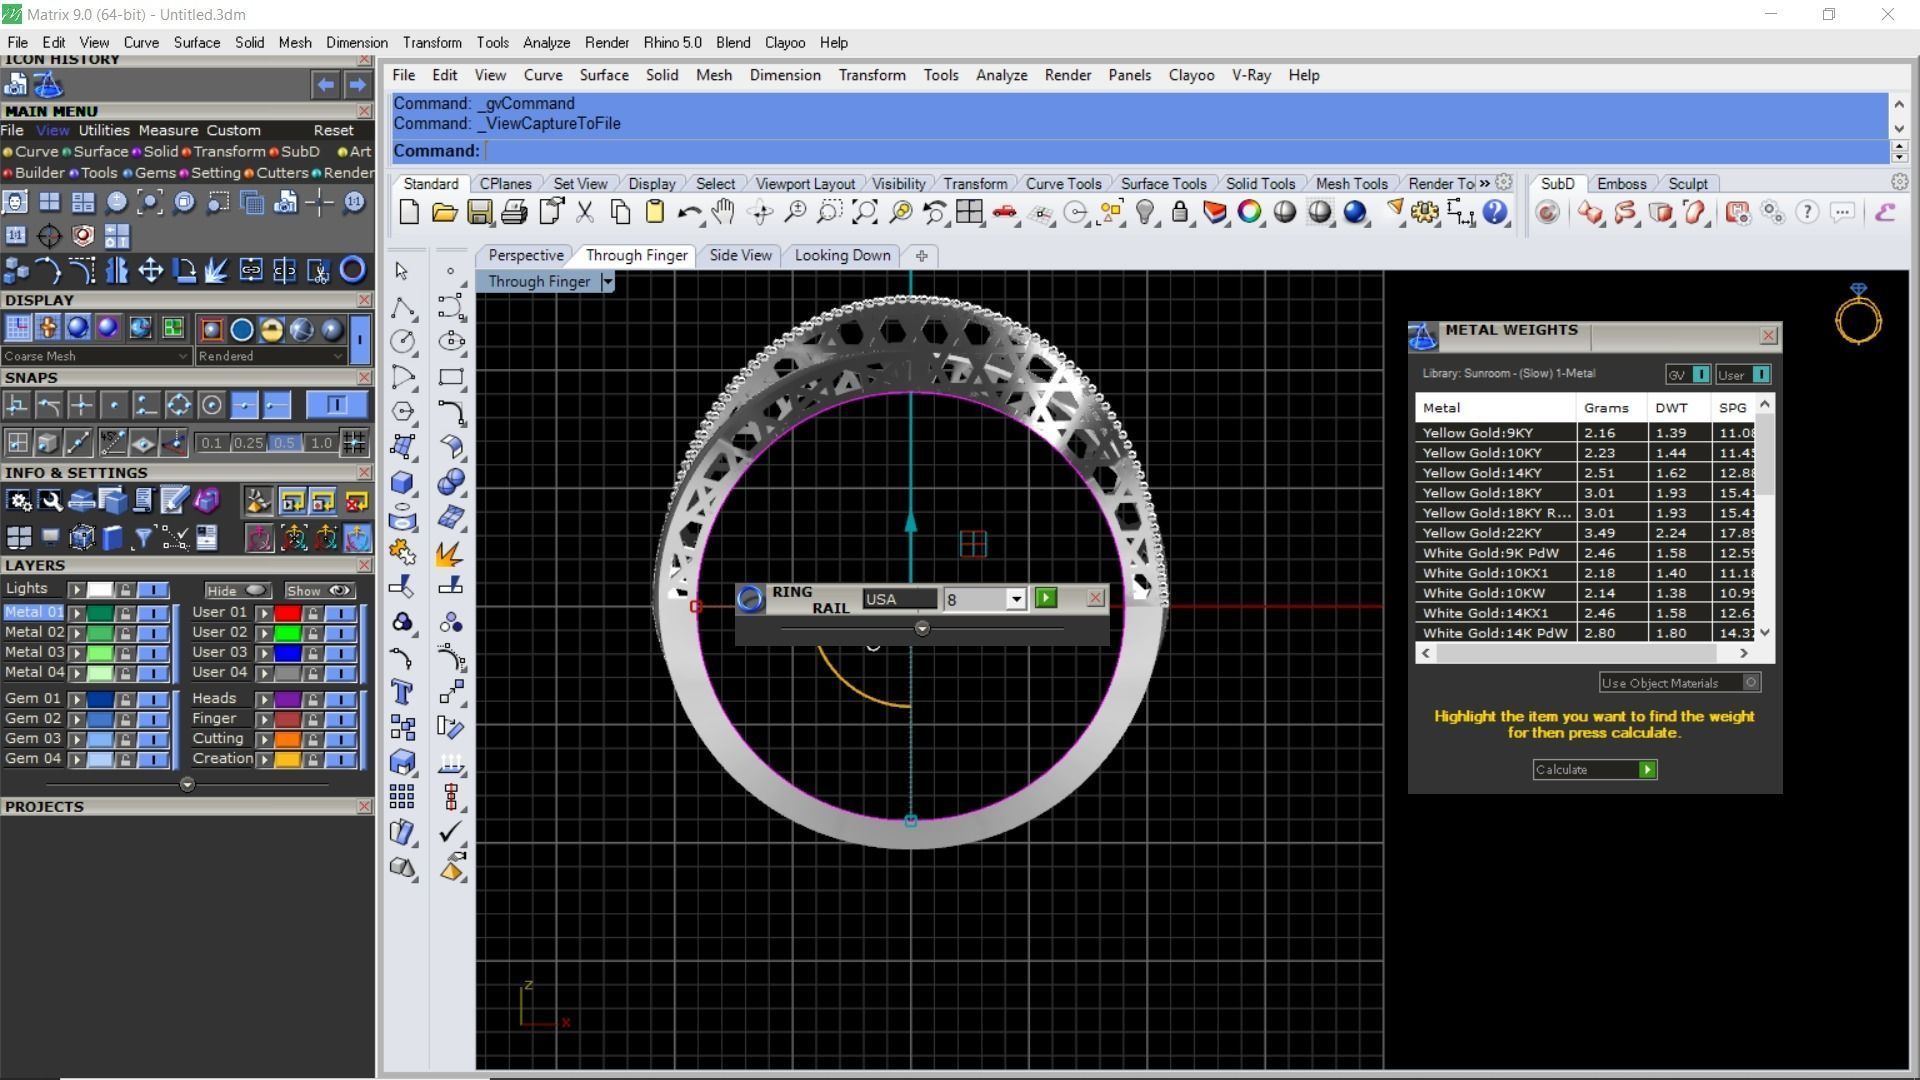1920x1080 pixels.
Task: Open the V-Ray menu
Action: pos(1251,75)
